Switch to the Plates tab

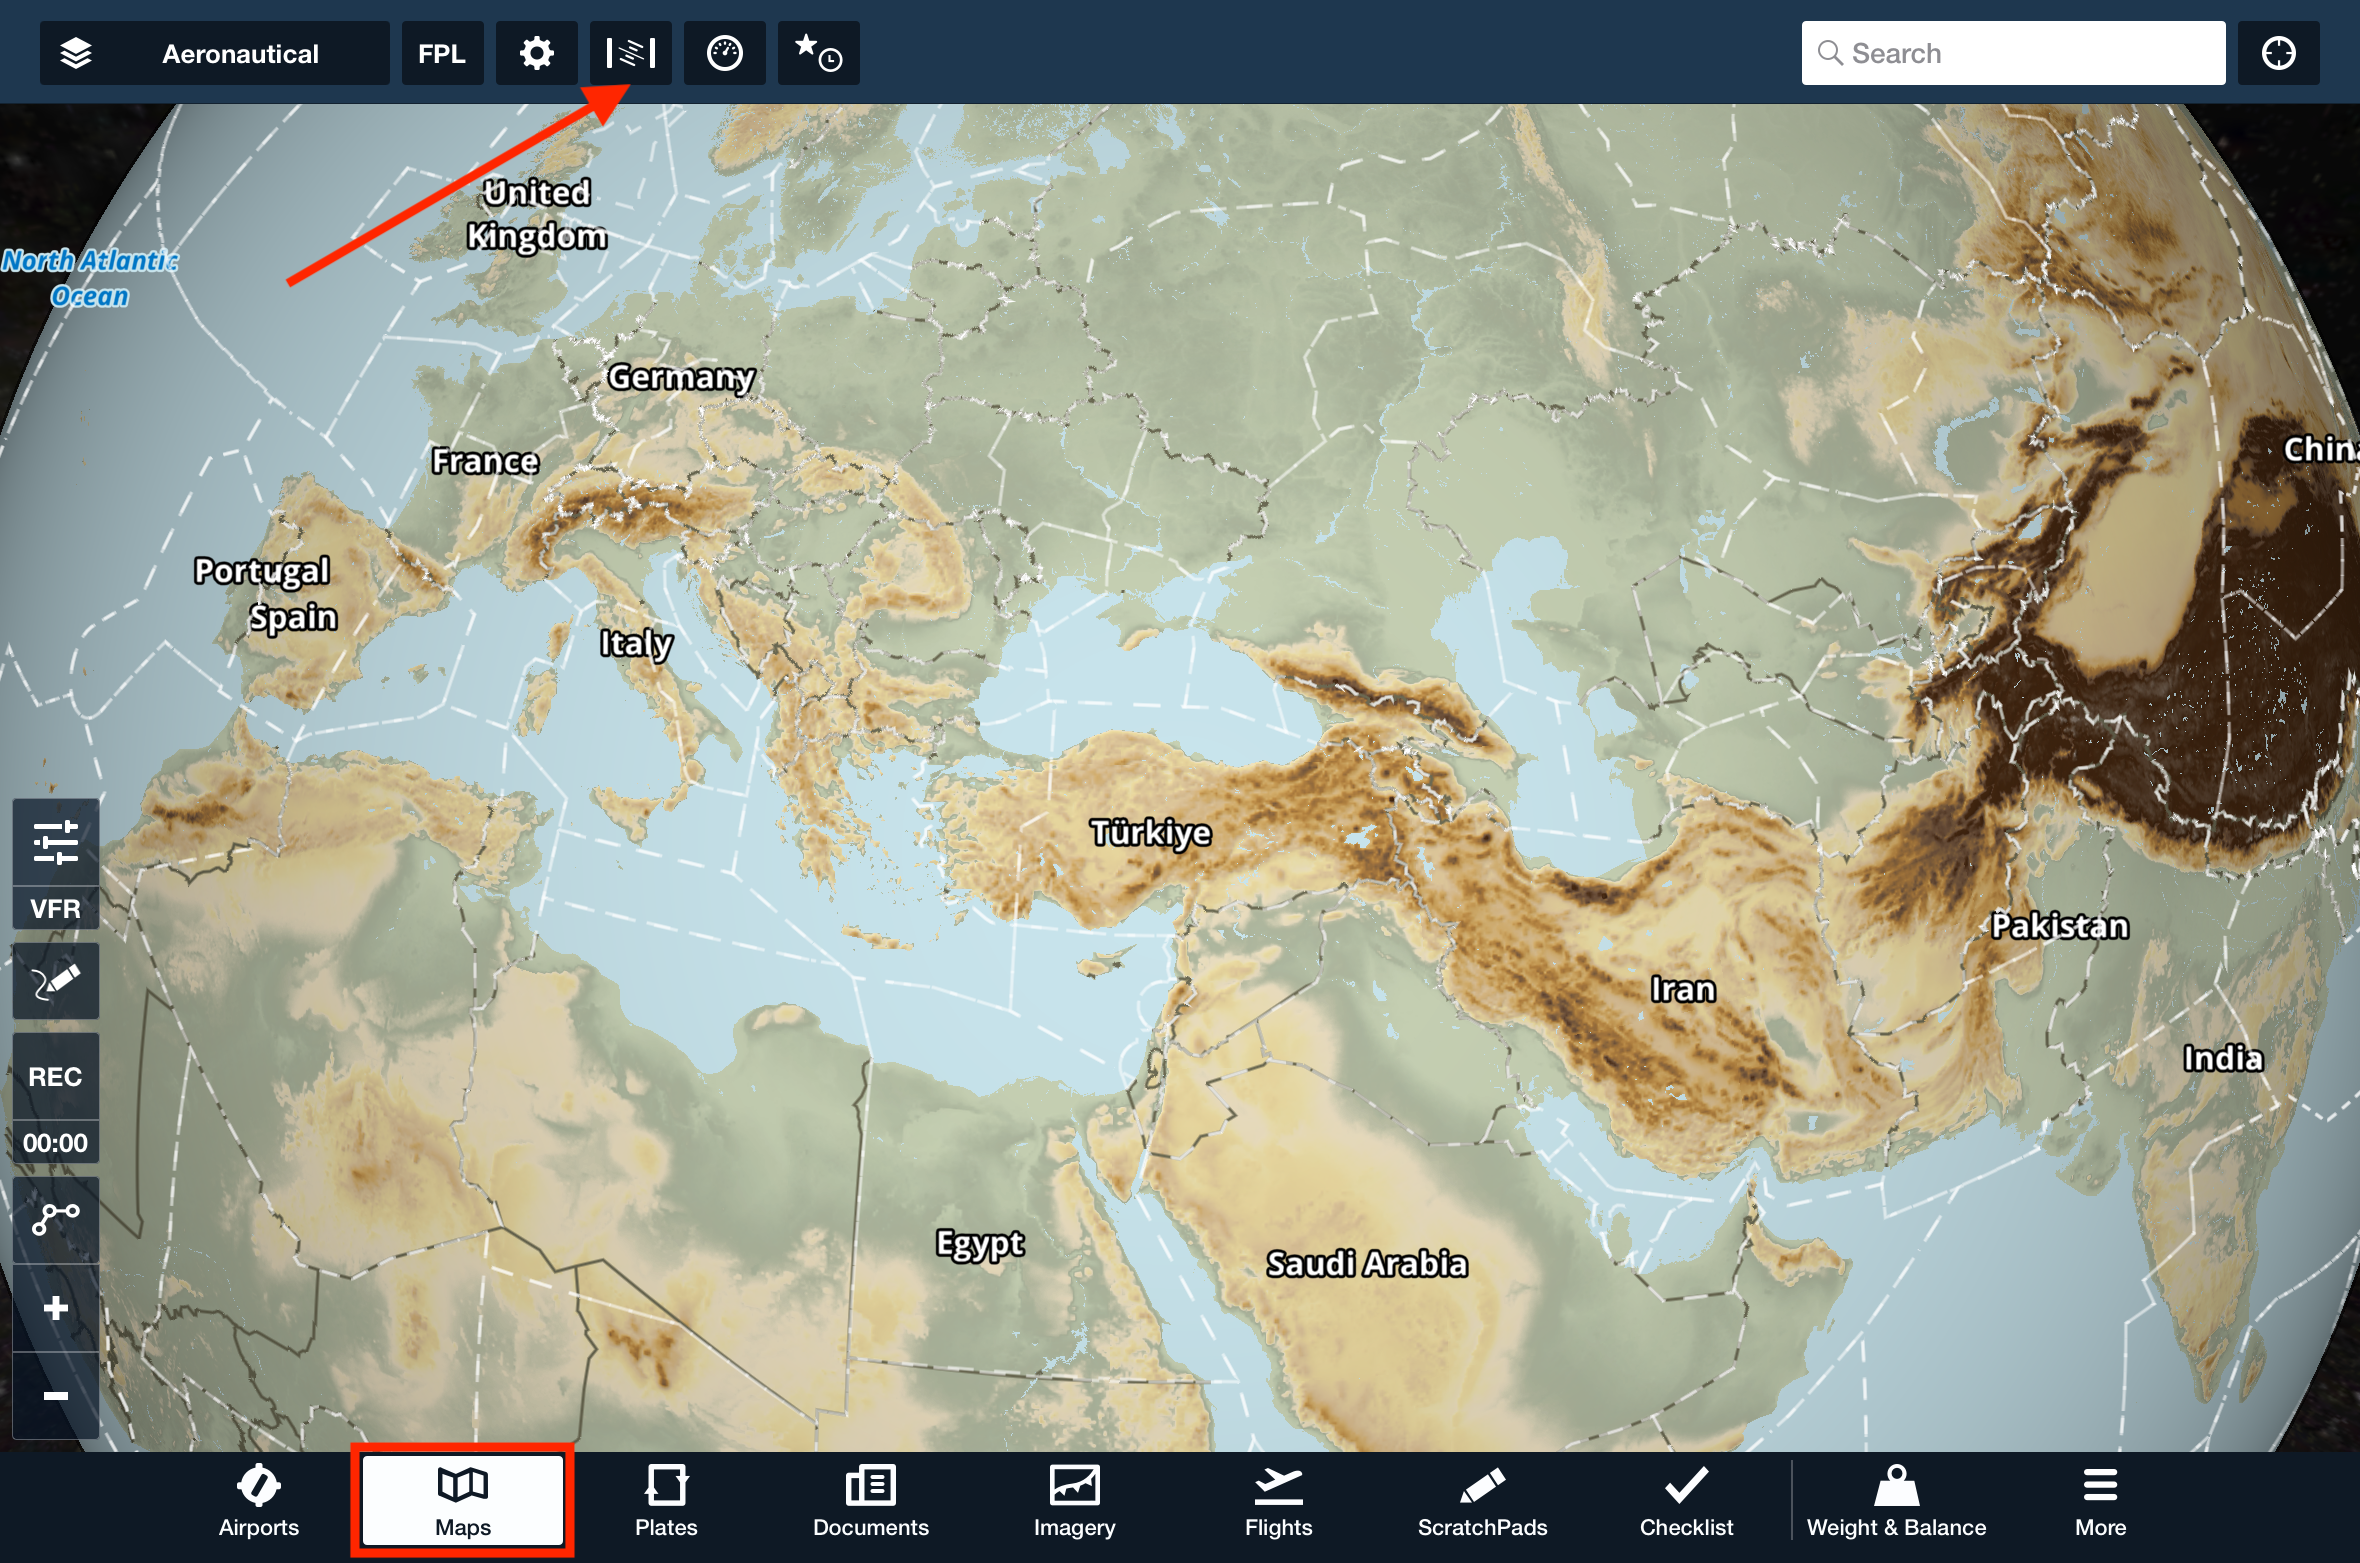point(666,1502)
